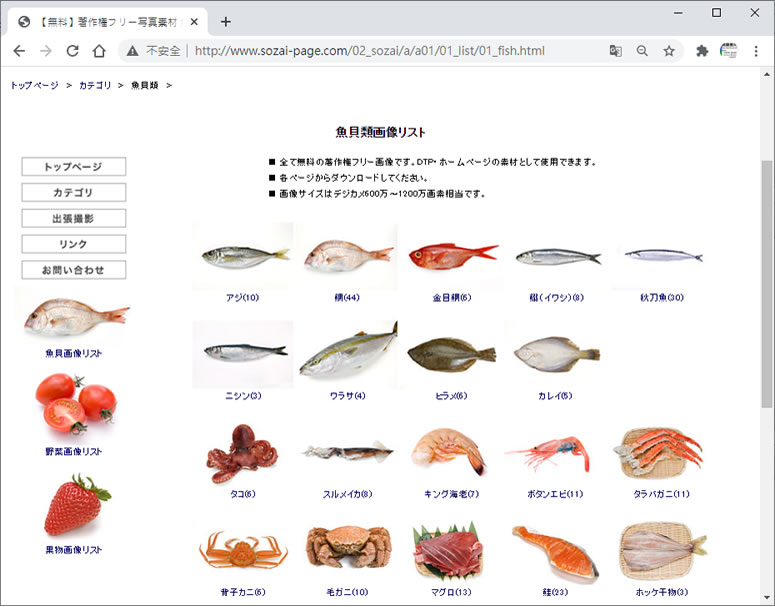Open the タラバガニ(11) link

[x=661, y=494]
